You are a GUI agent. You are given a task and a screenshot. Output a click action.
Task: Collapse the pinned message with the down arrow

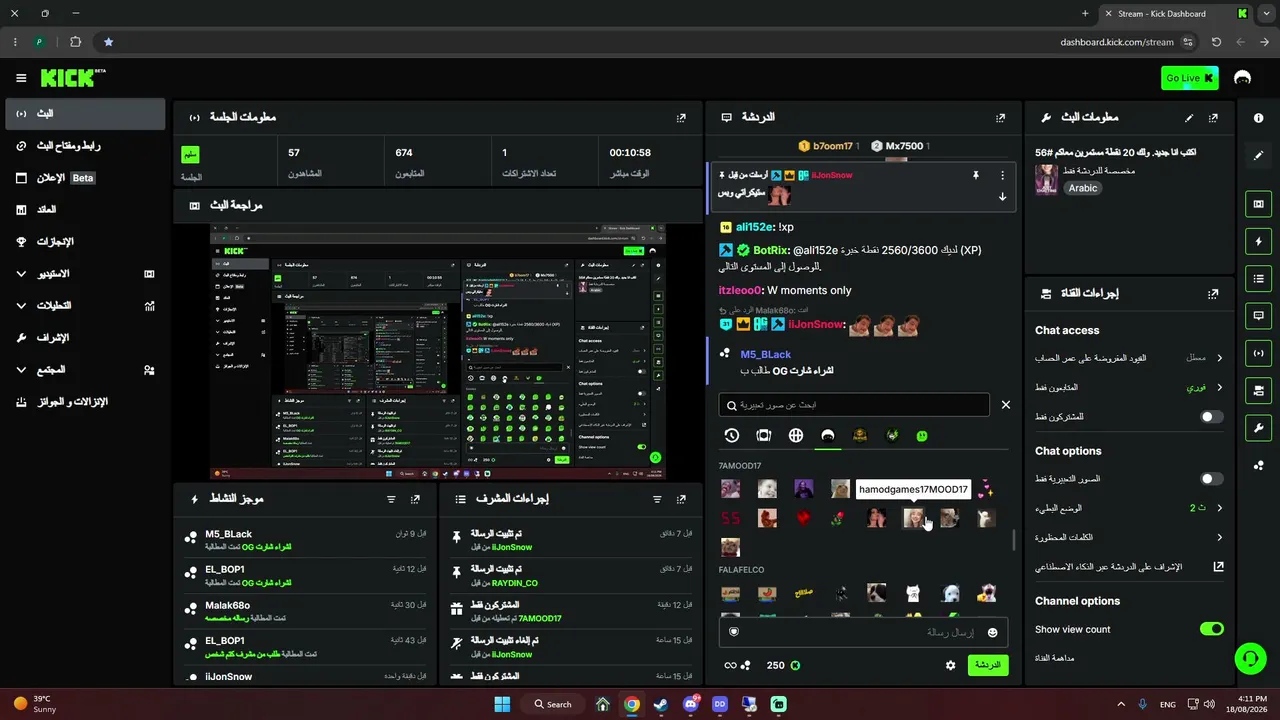click(x=1002, y=196)
